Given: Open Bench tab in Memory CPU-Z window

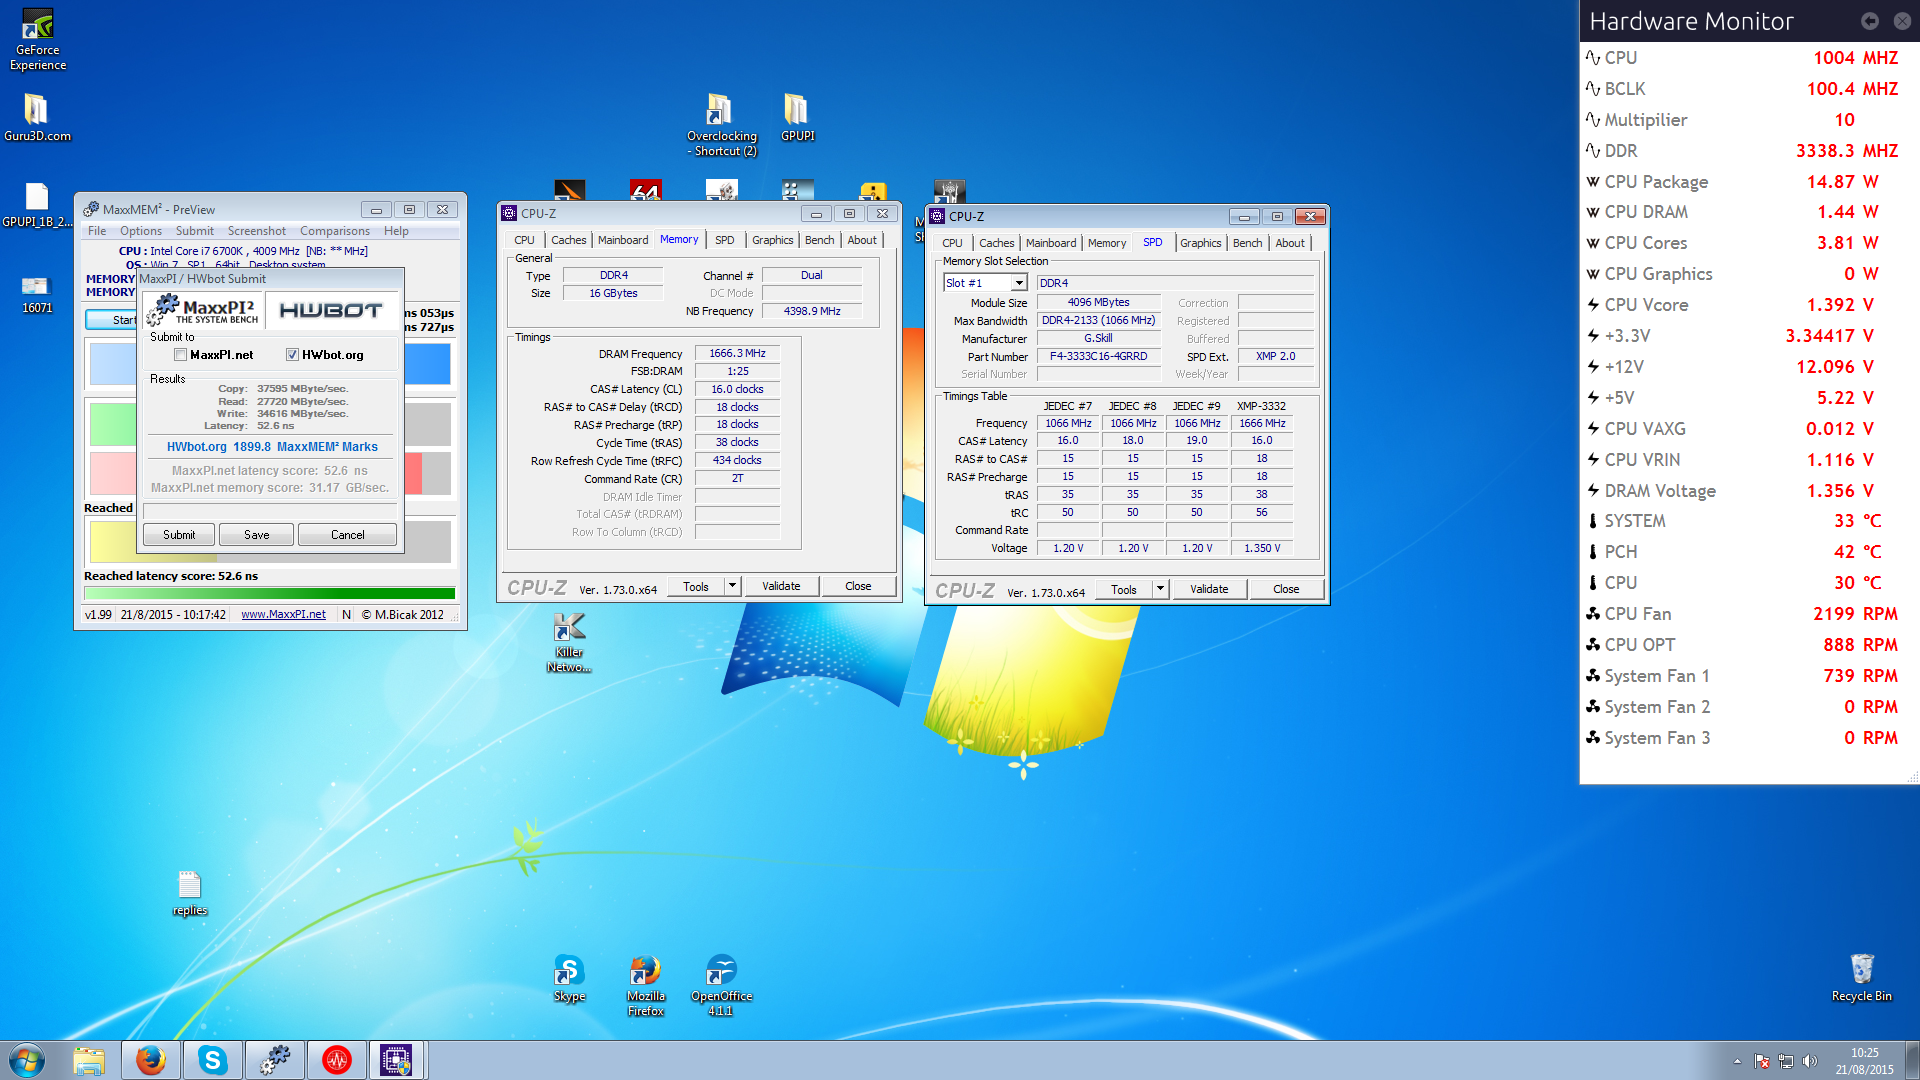Looking at the screenshot, I should pyautogui.click(x=820, y=240).
